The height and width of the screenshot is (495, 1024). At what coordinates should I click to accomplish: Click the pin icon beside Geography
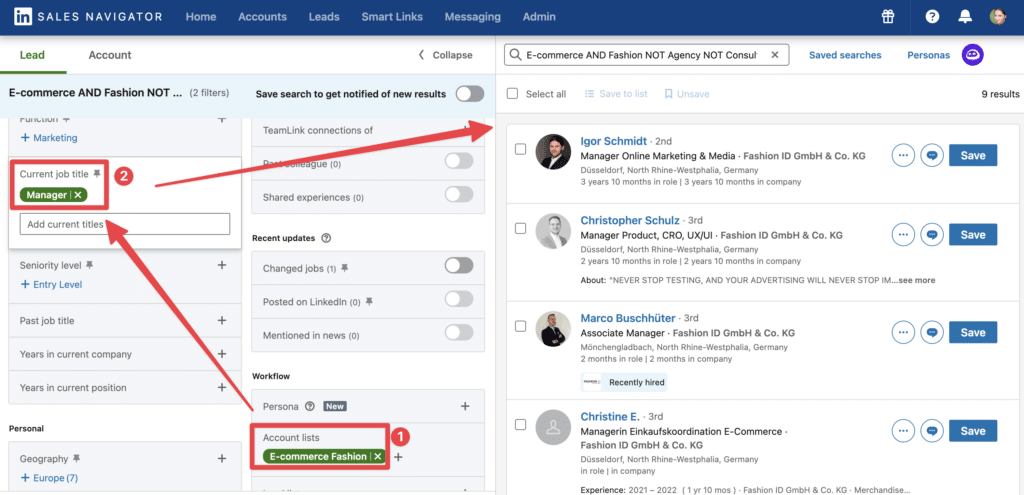pos(76,458)
